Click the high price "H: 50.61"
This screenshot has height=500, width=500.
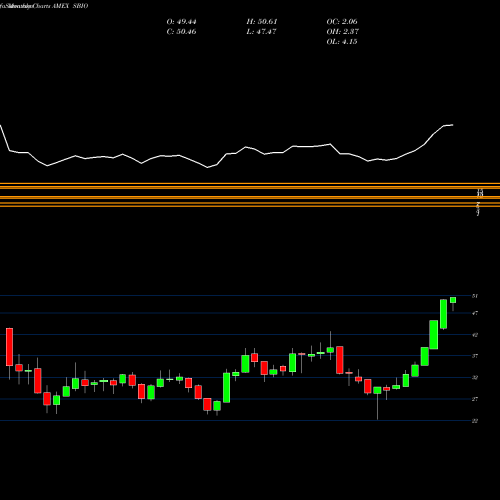pos(262,22)
